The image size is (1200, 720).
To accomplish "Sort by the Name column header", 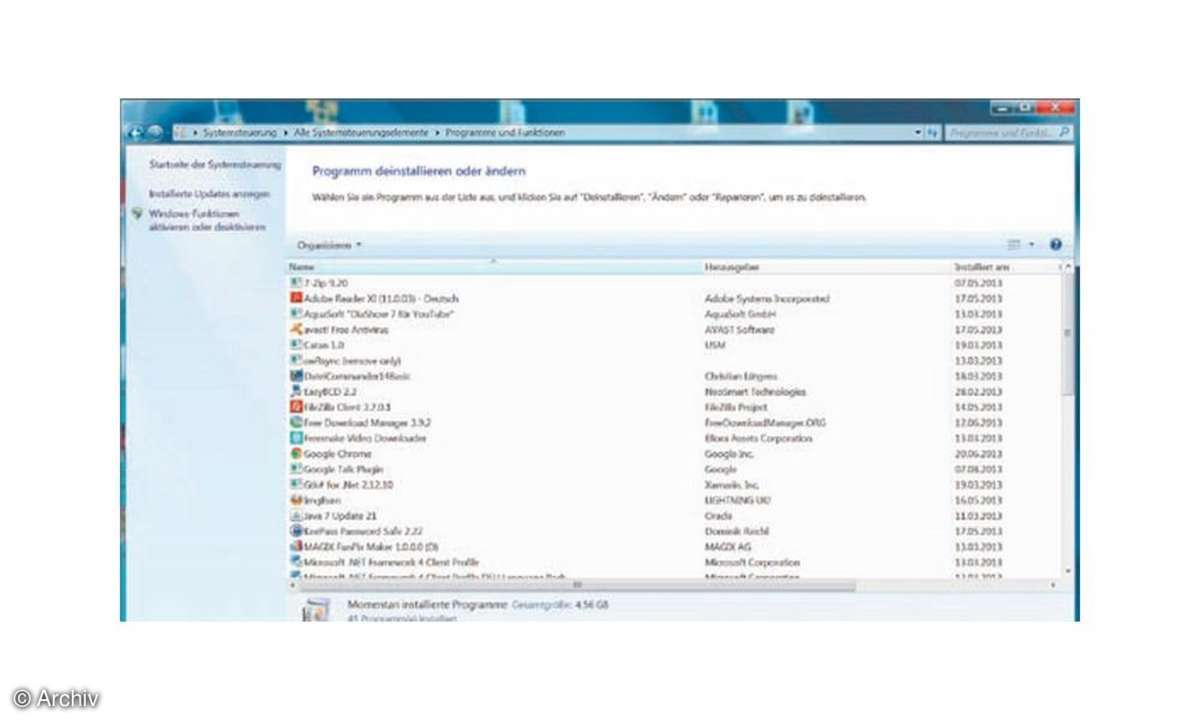I will tap(494, 267).
